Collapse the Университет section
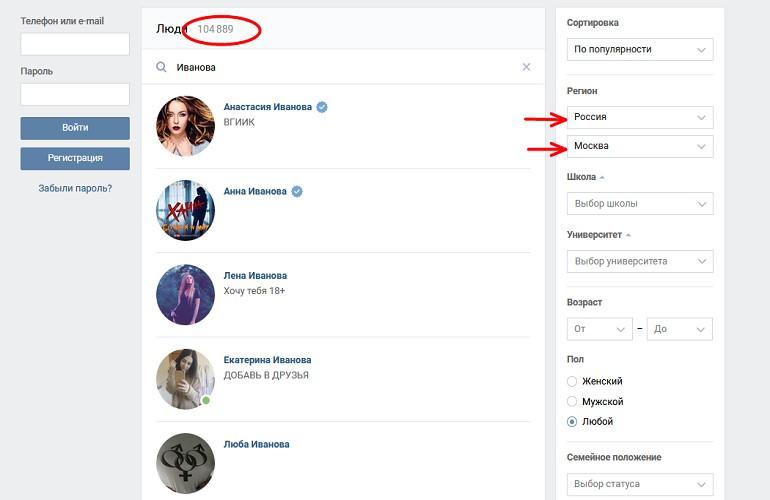770x500 pixels. tap(599, 235)
